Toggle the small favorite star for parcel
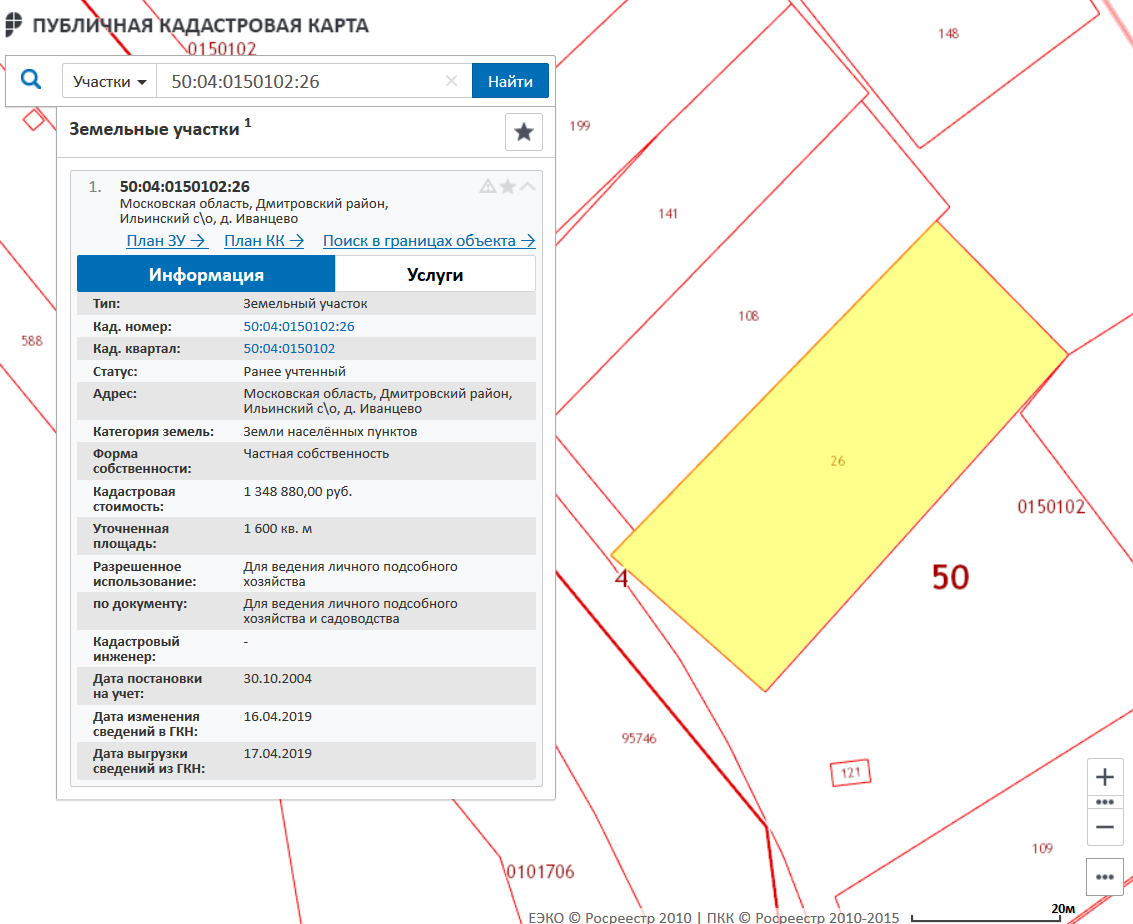Screen dimensions: 1133x924 508,186
